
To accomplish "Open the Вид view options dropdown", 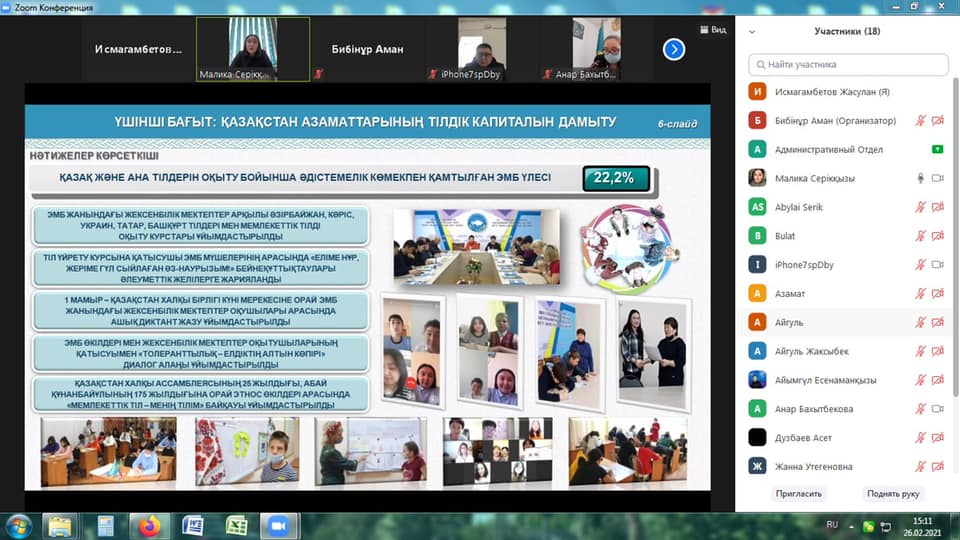I will (x=712, y=30).
